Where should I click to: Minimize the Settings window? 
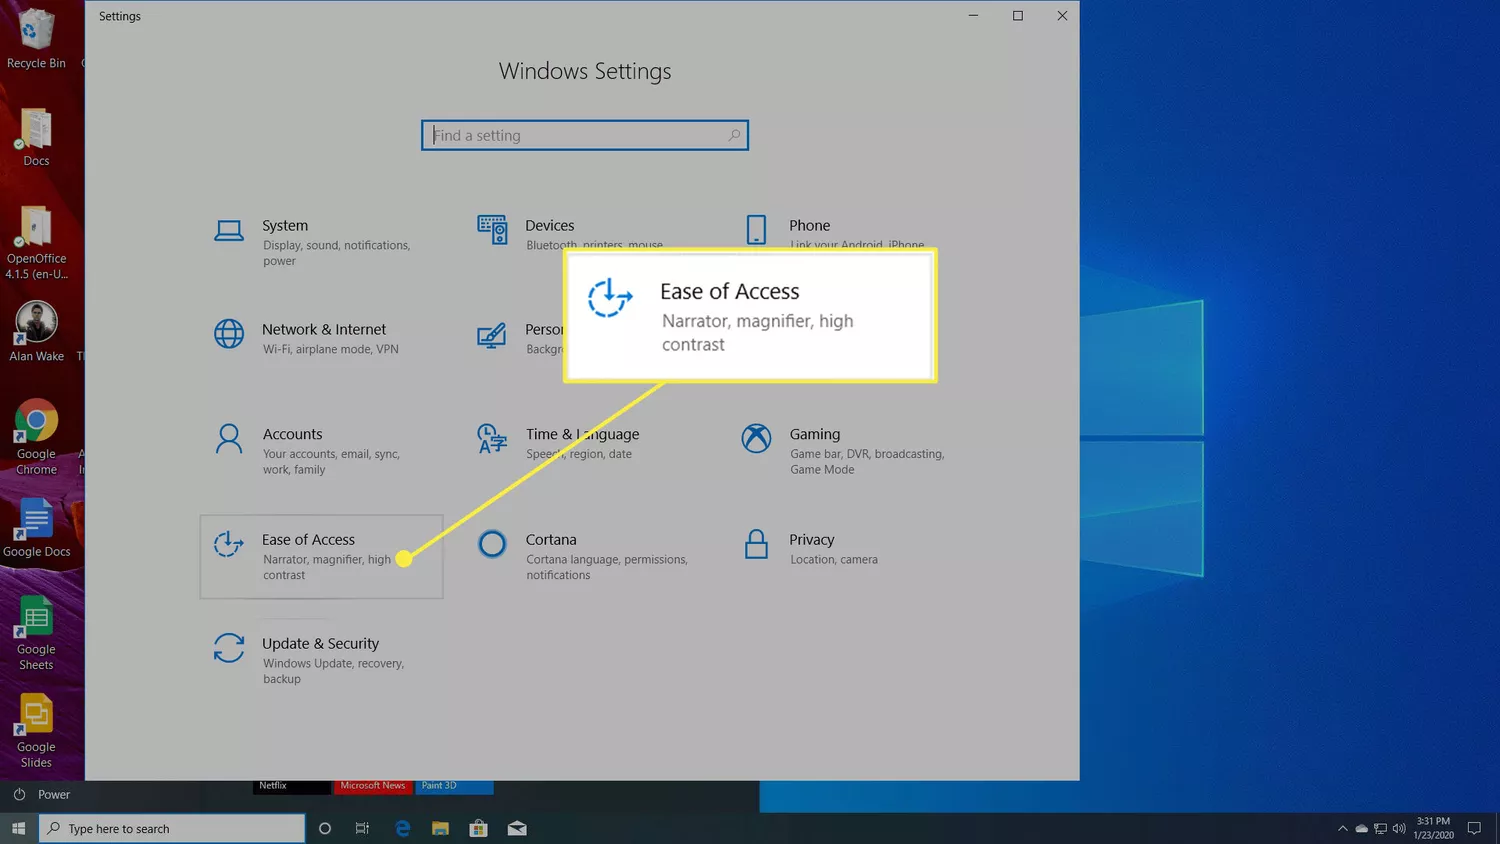click(x=973, y=16)
